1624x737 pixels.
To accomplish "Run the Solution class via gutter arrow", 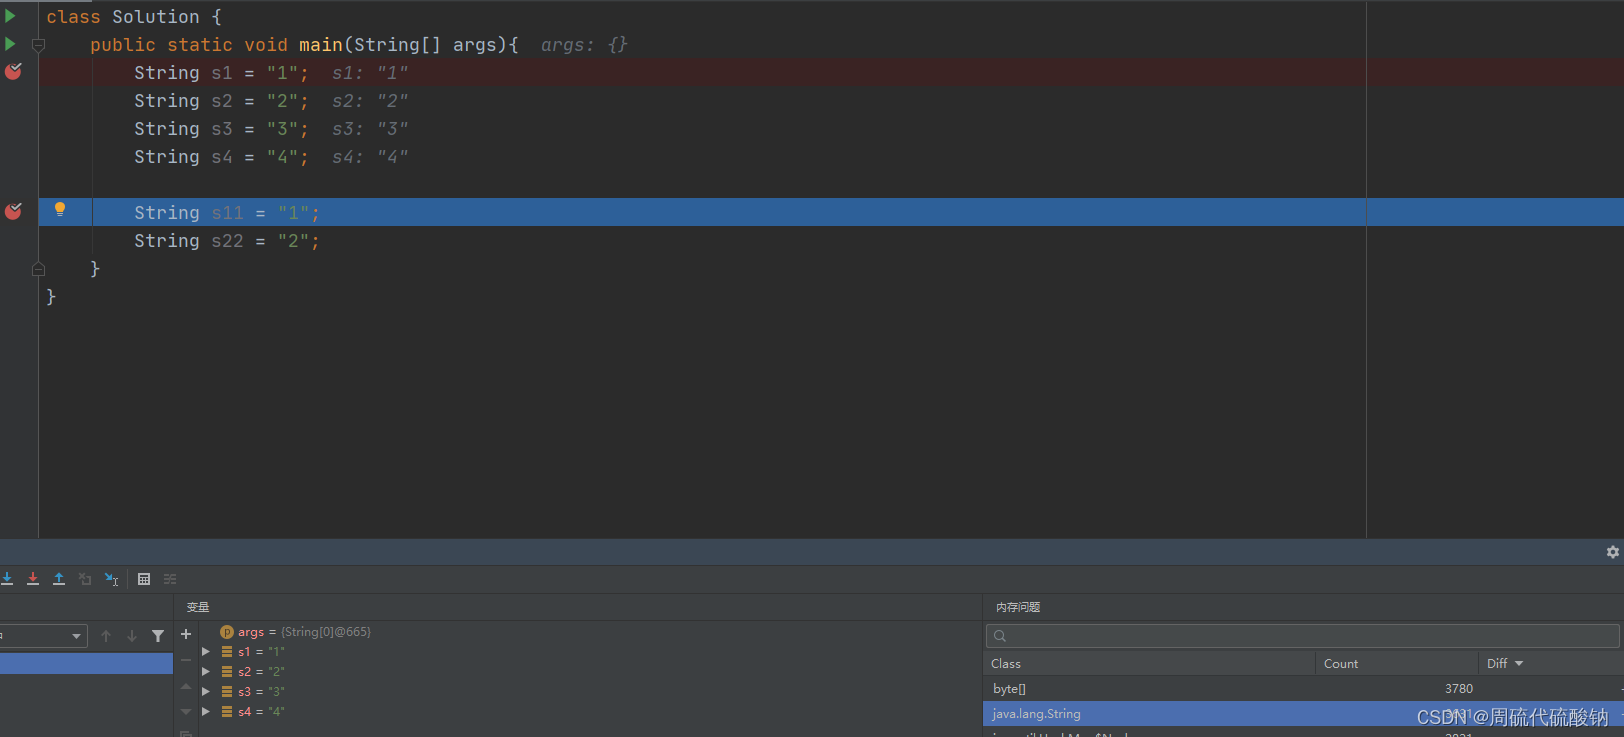I will tap(10, 16).
